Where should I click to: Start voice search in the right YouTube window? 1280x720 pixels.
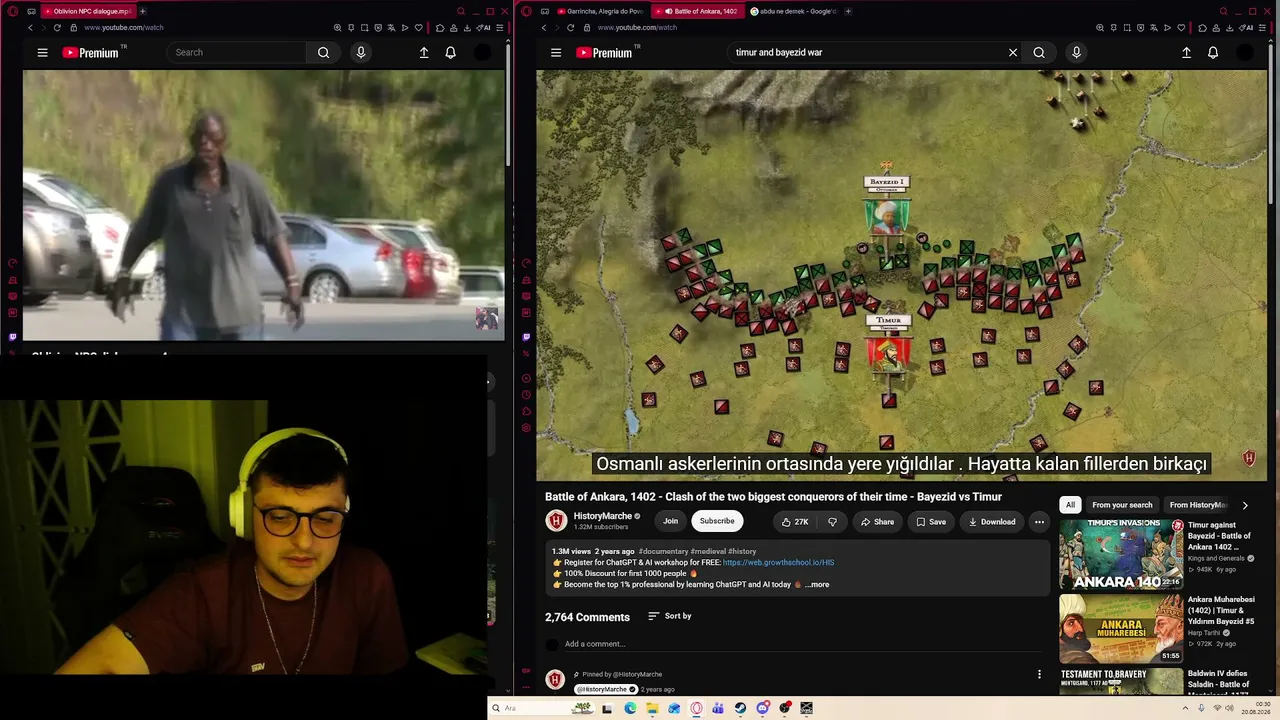click(1076, 53)
